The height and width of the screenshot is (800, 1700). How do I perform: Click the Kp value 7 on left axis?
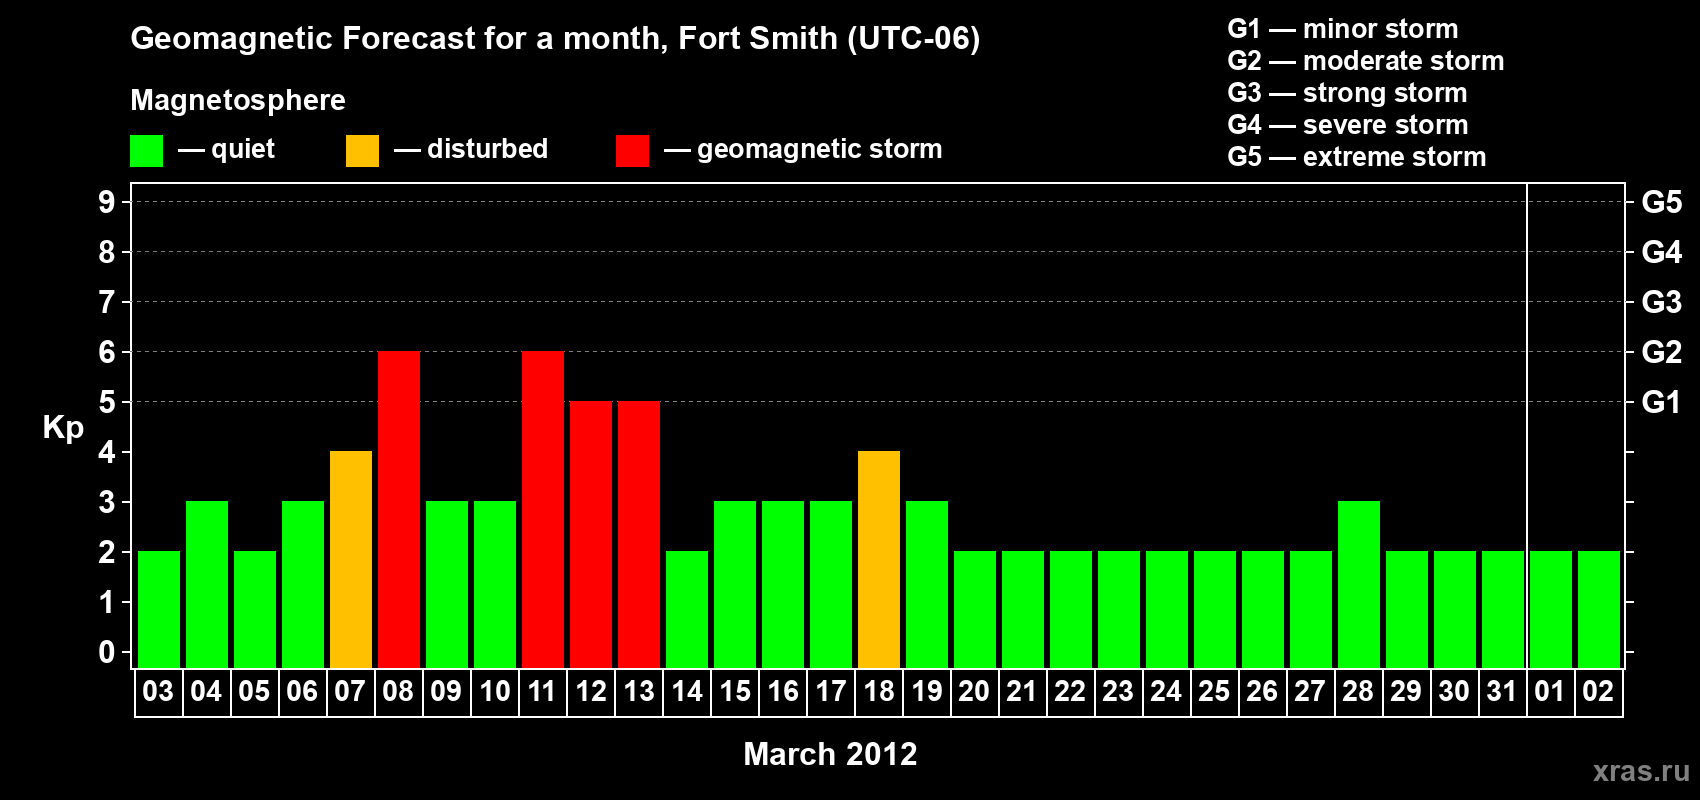[x=107, y=302]
